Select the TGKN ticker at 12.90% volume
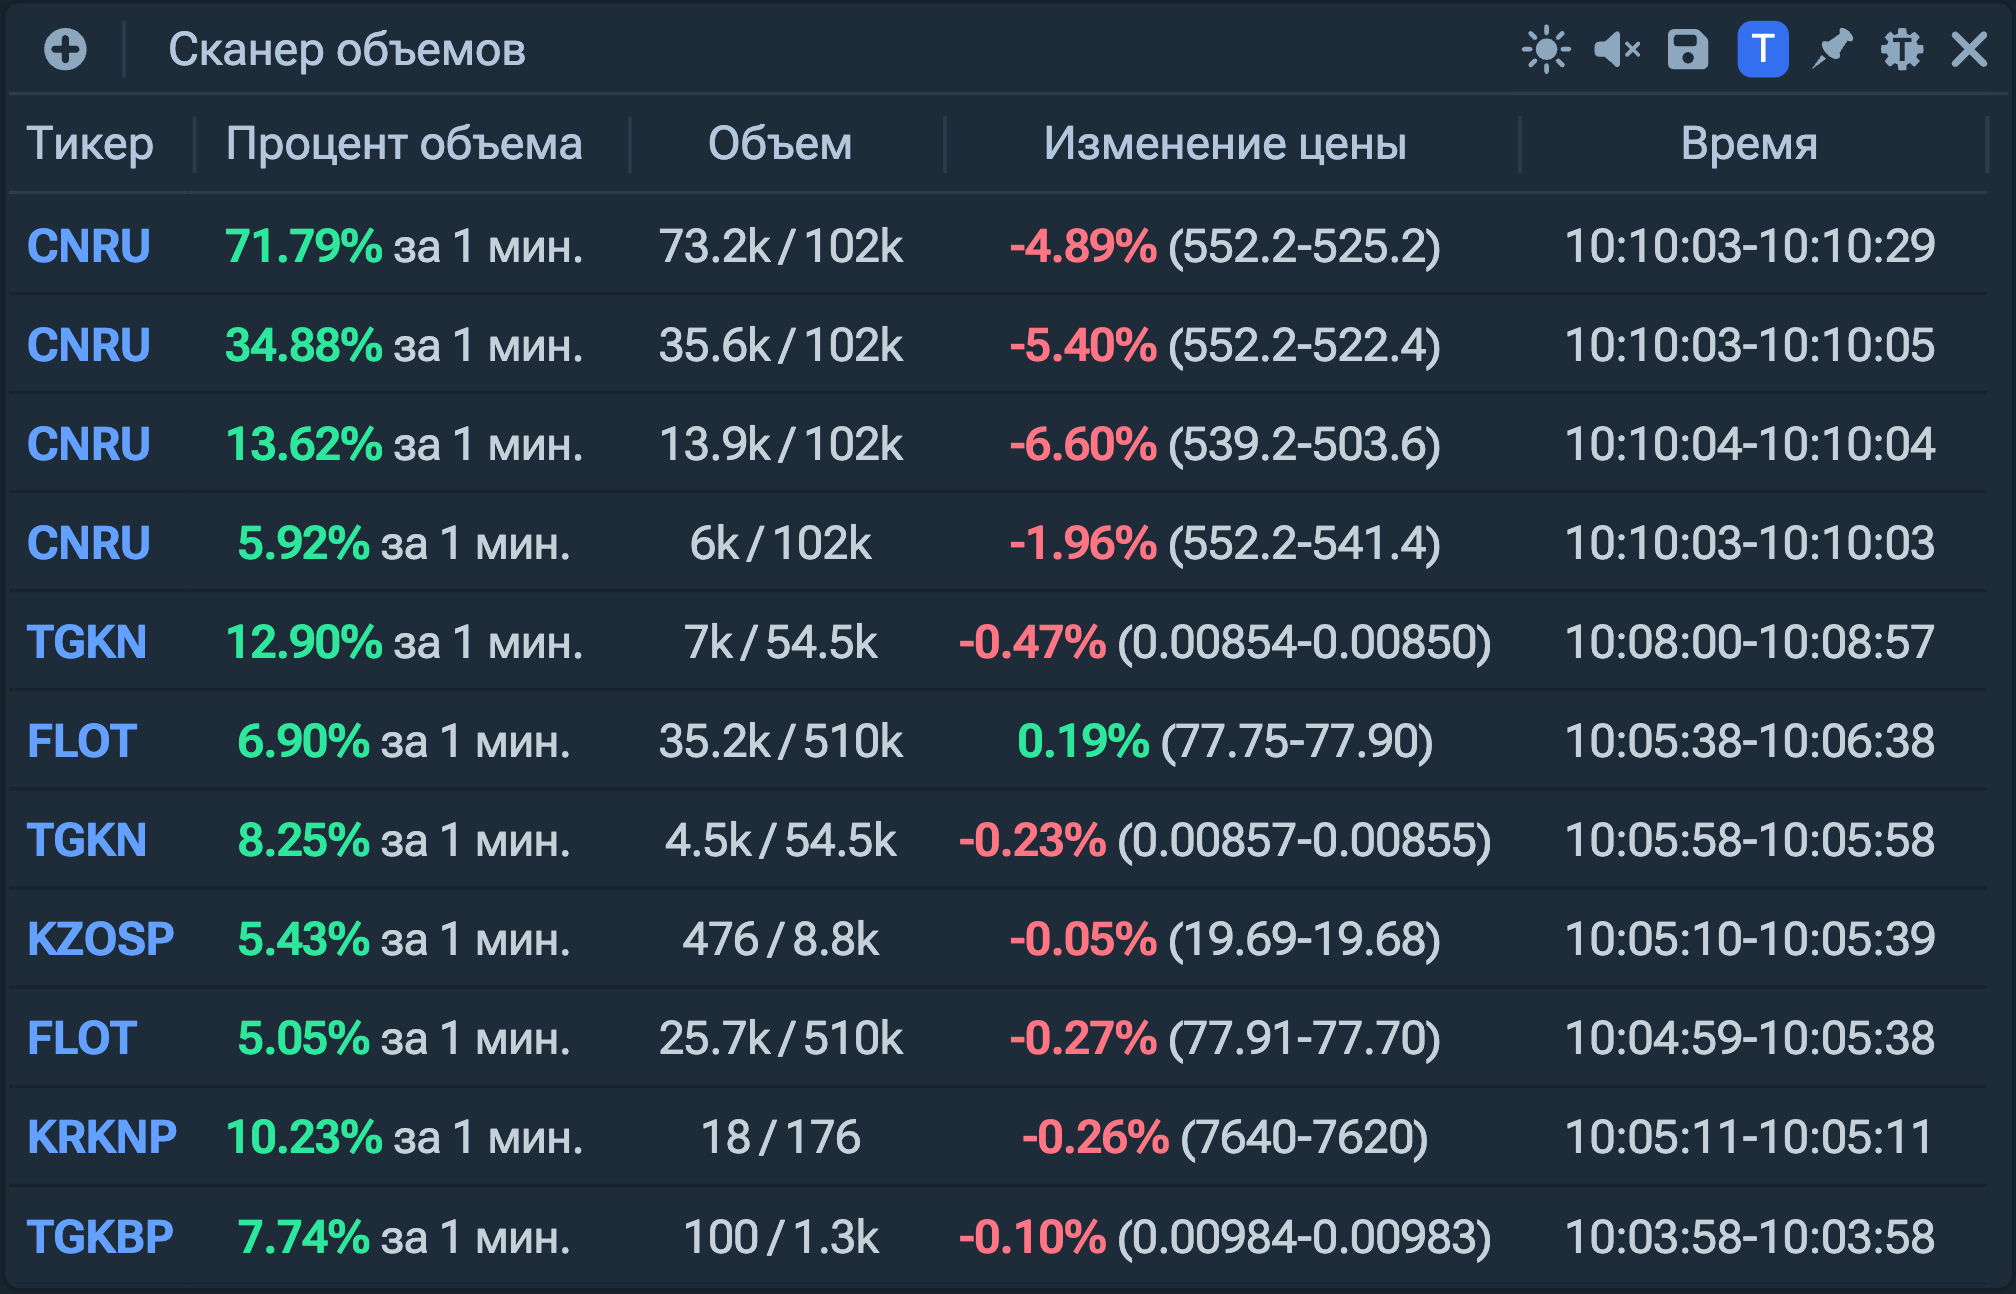Screen dimensions: 2016x1294 pos(87,642)
